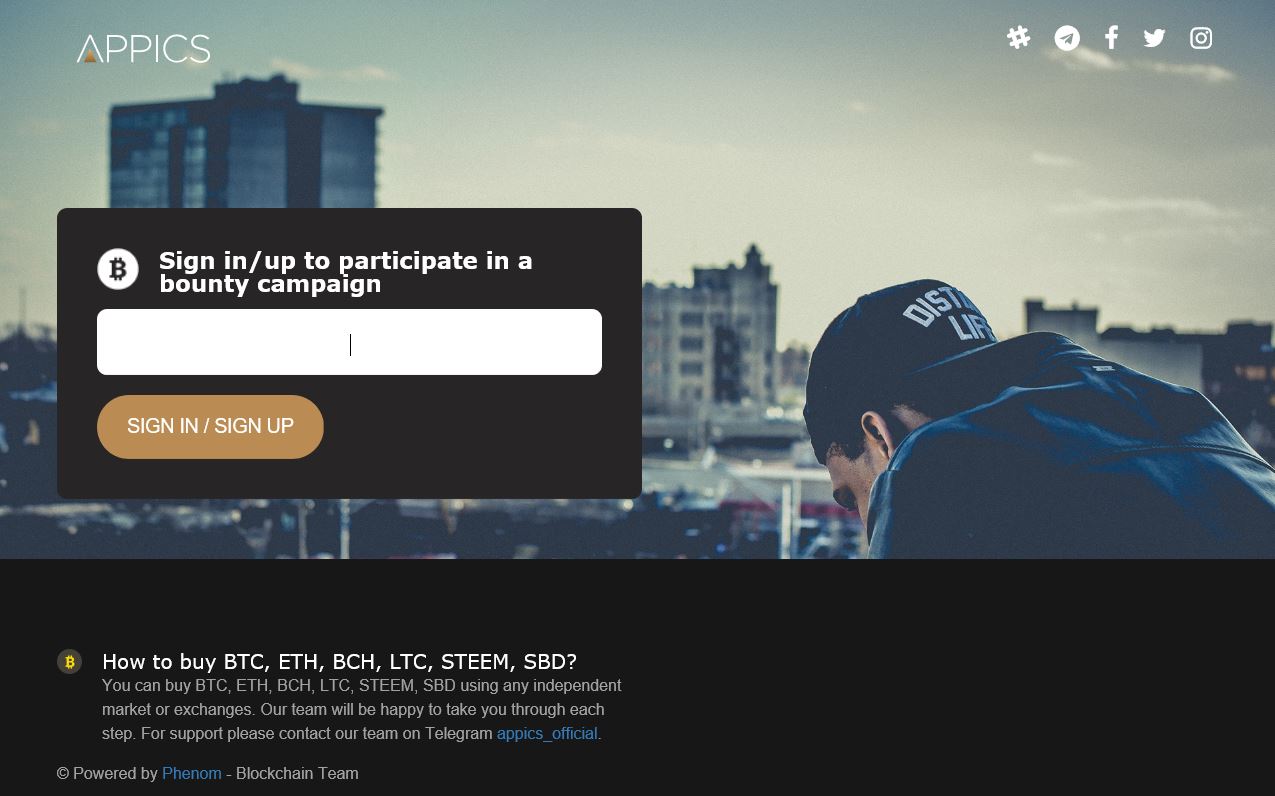Click the APPICS logo
The width and height of the screenshot is (1275, 796).
(x=143, y=48)
